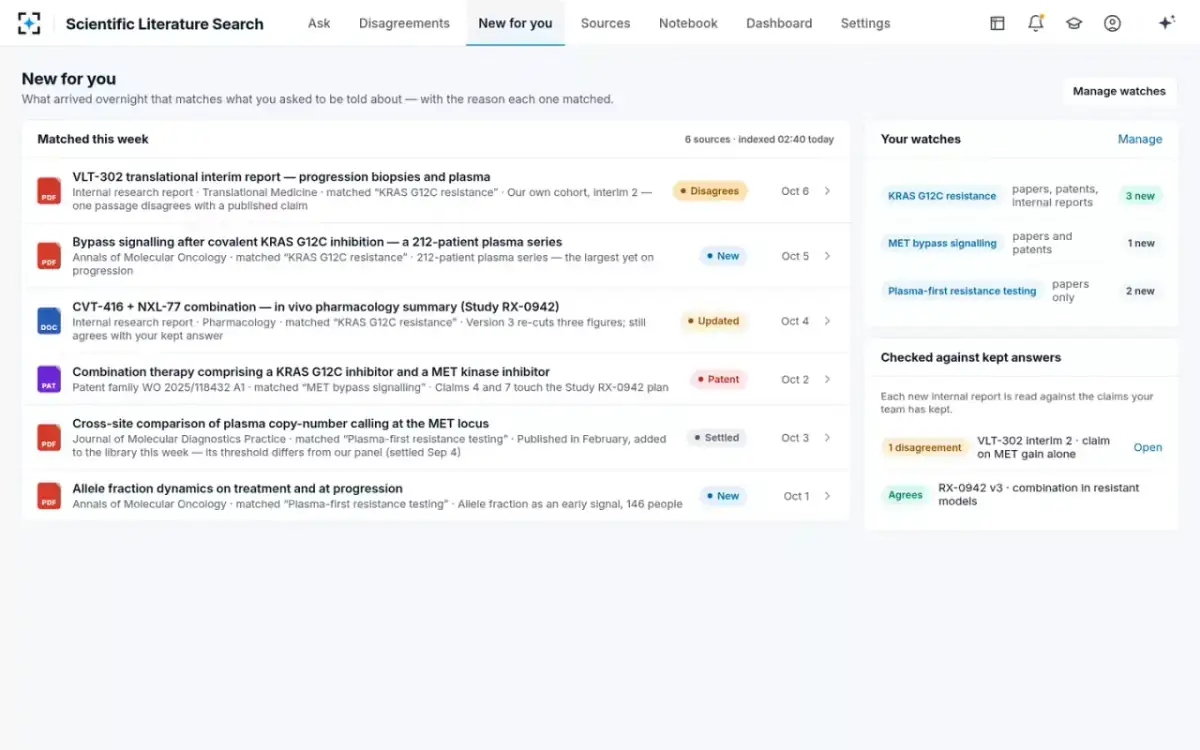The width and height of the screenshot is (1200, 750).
Task: Open the Sources tab
Action: pos(605,23)
